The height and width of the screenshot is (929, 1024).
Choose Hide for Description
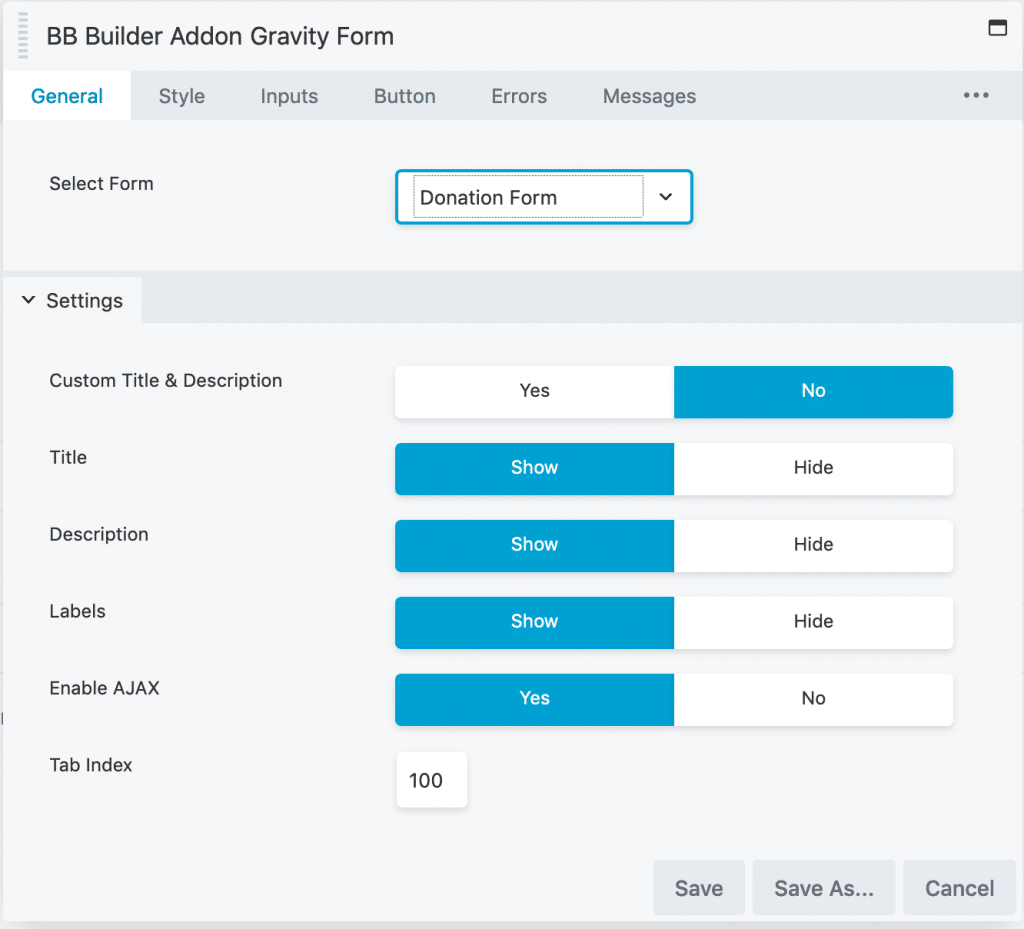pos(813,545)
